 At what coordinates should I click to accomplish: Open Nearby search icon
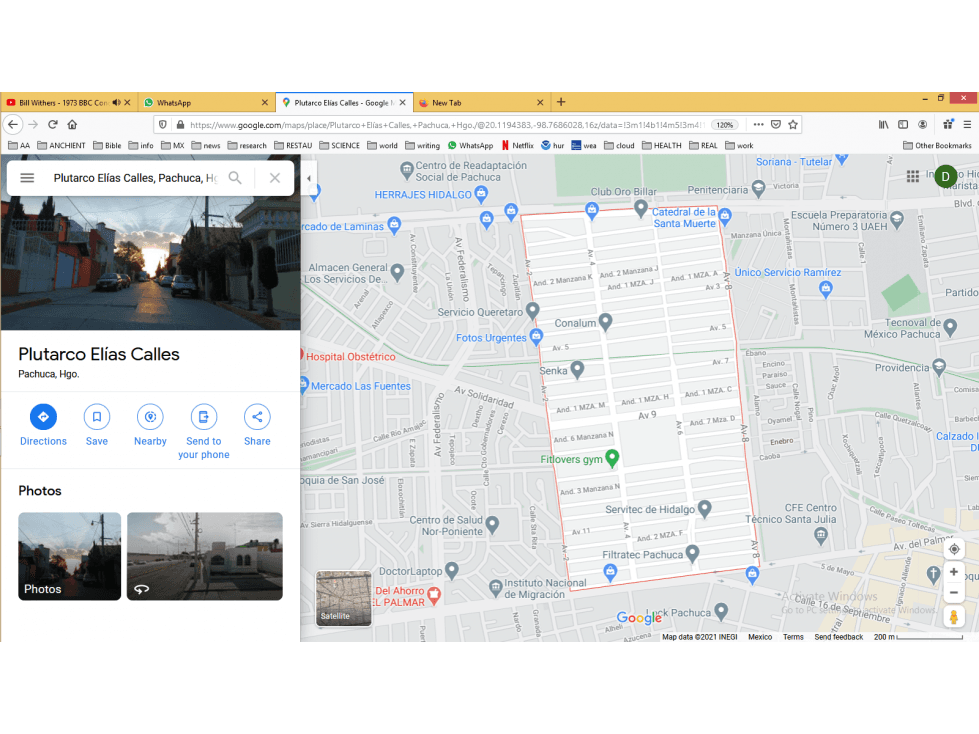pyautogui.click(x=150, y=417)
